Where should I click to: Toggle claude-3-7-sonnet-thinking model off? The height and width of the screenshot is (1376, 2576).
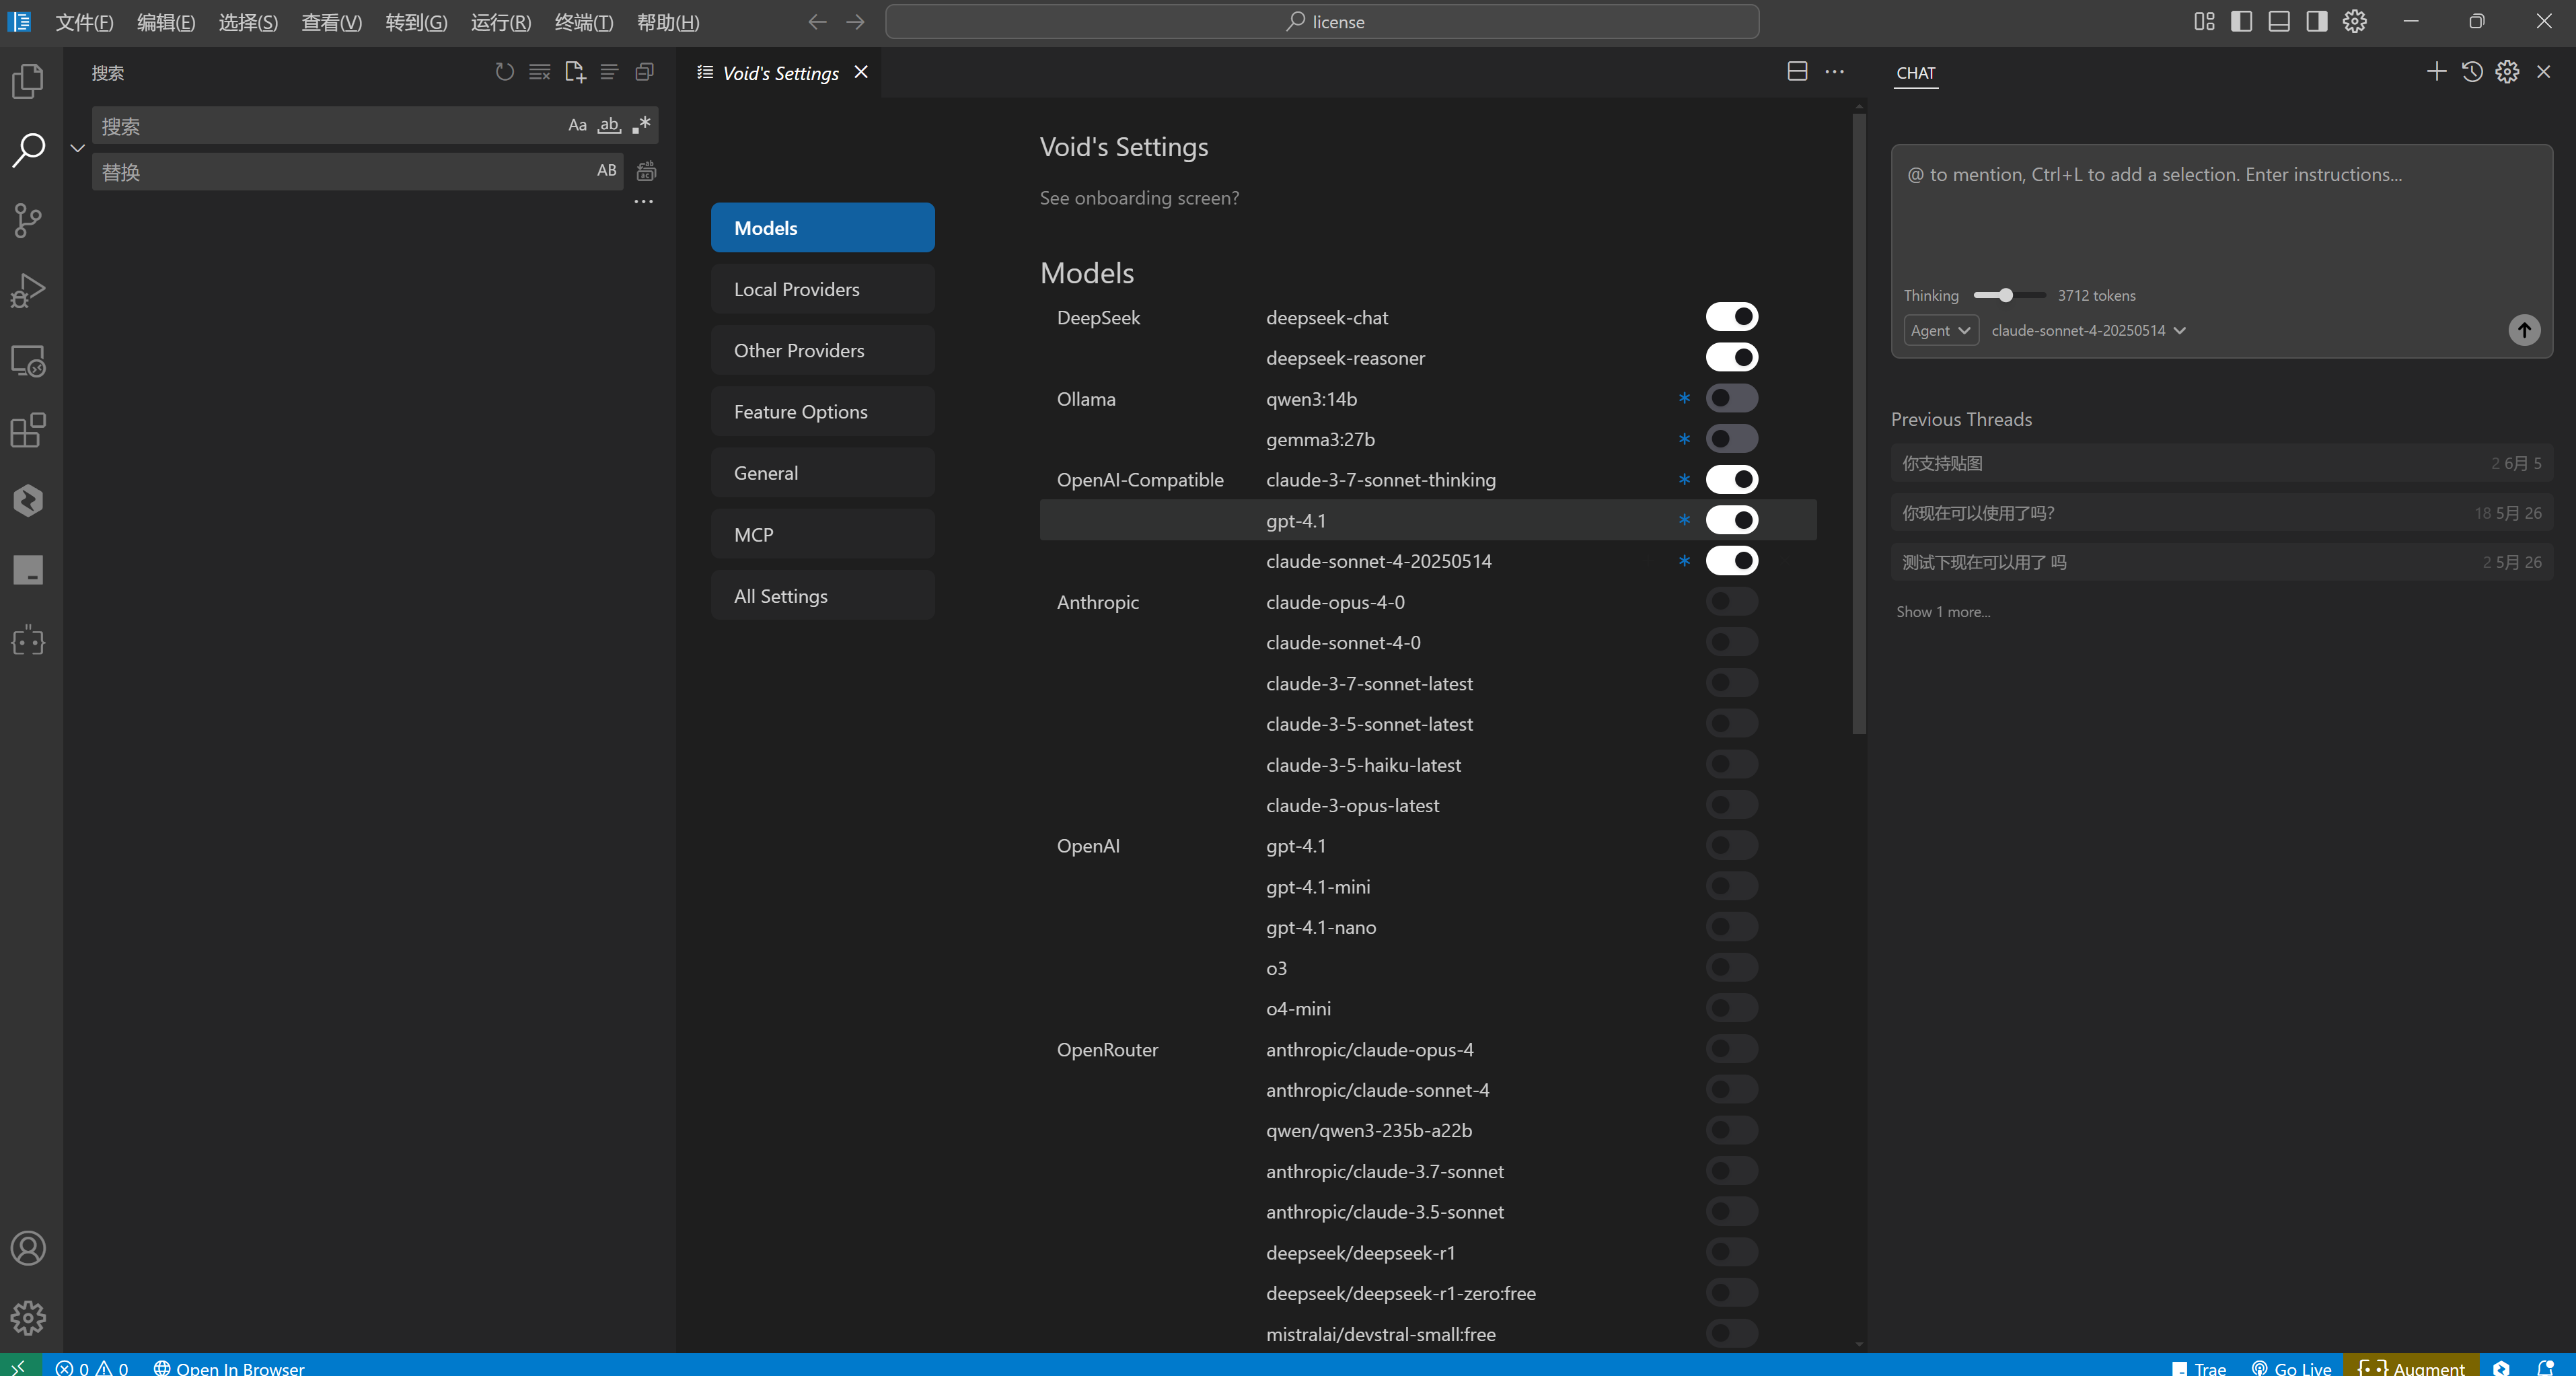(x=1731, y=479)
